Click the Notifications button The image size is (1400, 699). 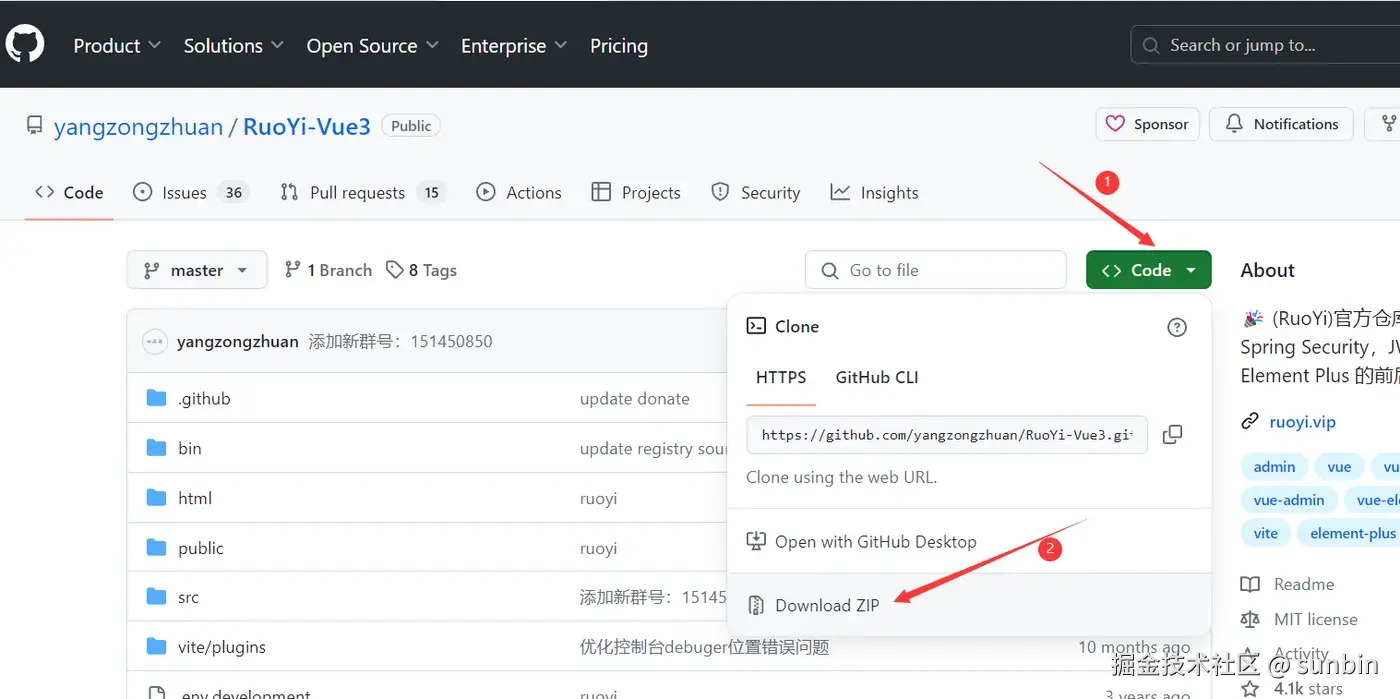[1281, 124]
